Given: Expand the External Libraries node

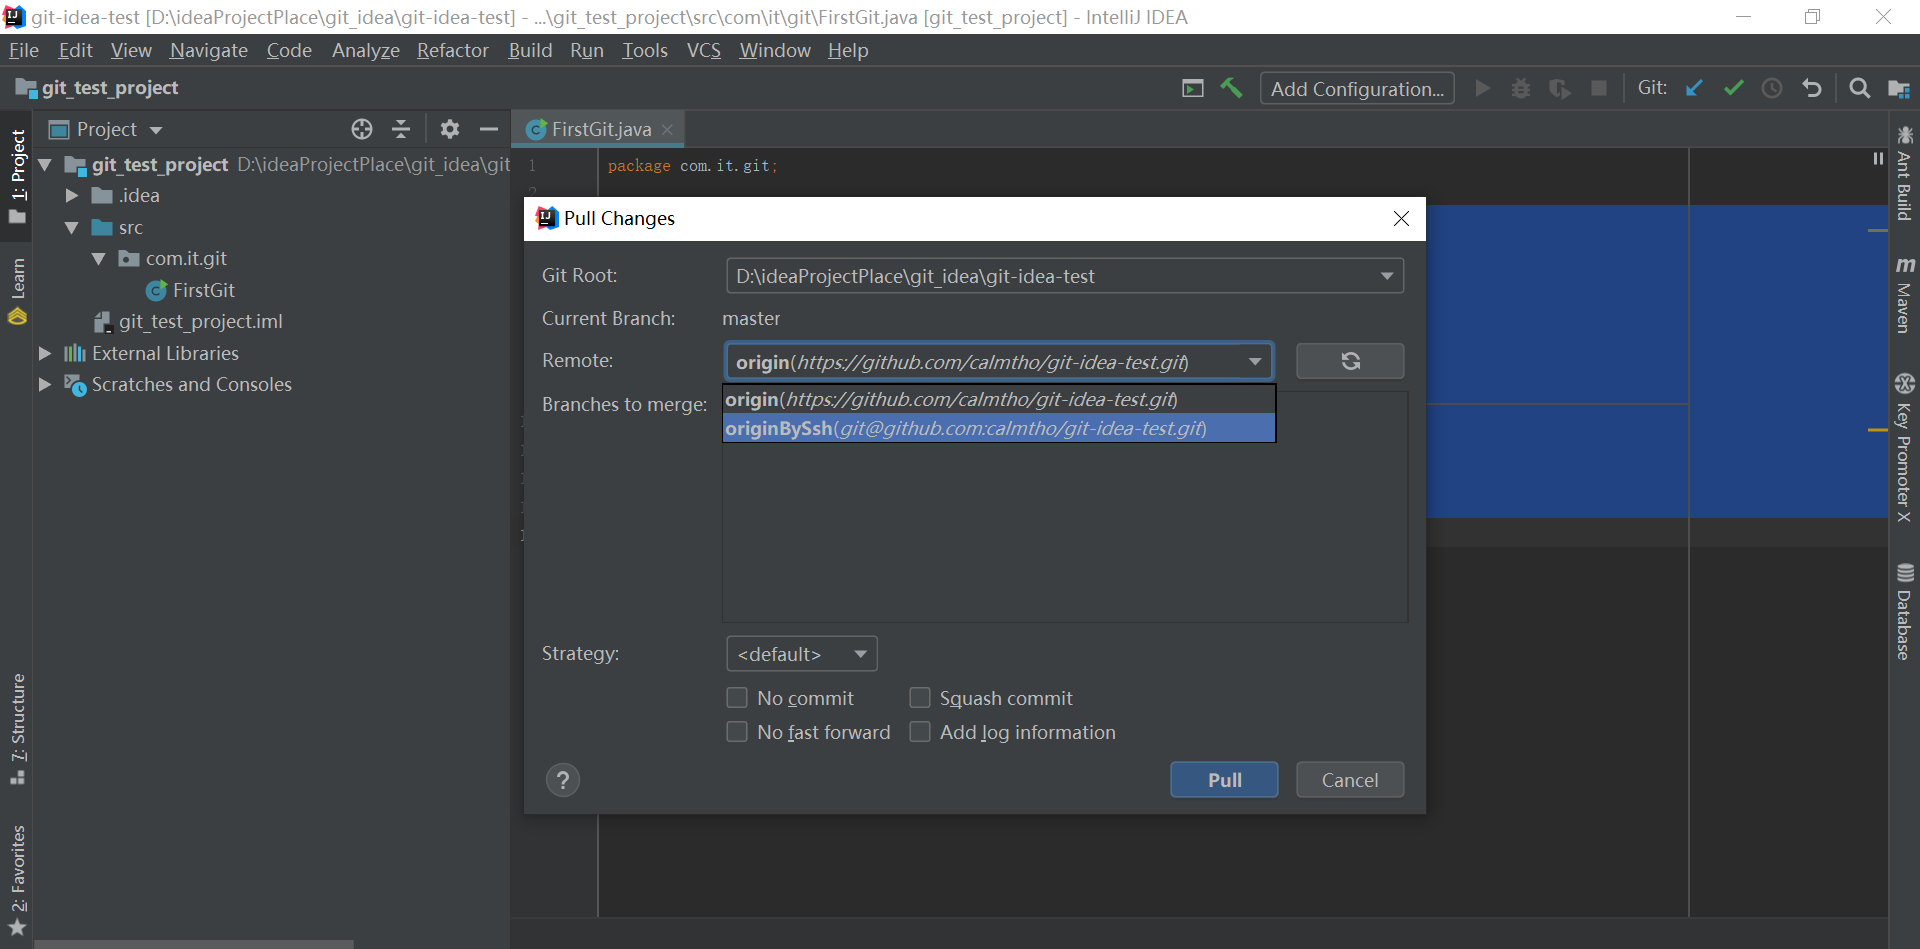Looking at the screenshot, I should [x=44, y=353].
